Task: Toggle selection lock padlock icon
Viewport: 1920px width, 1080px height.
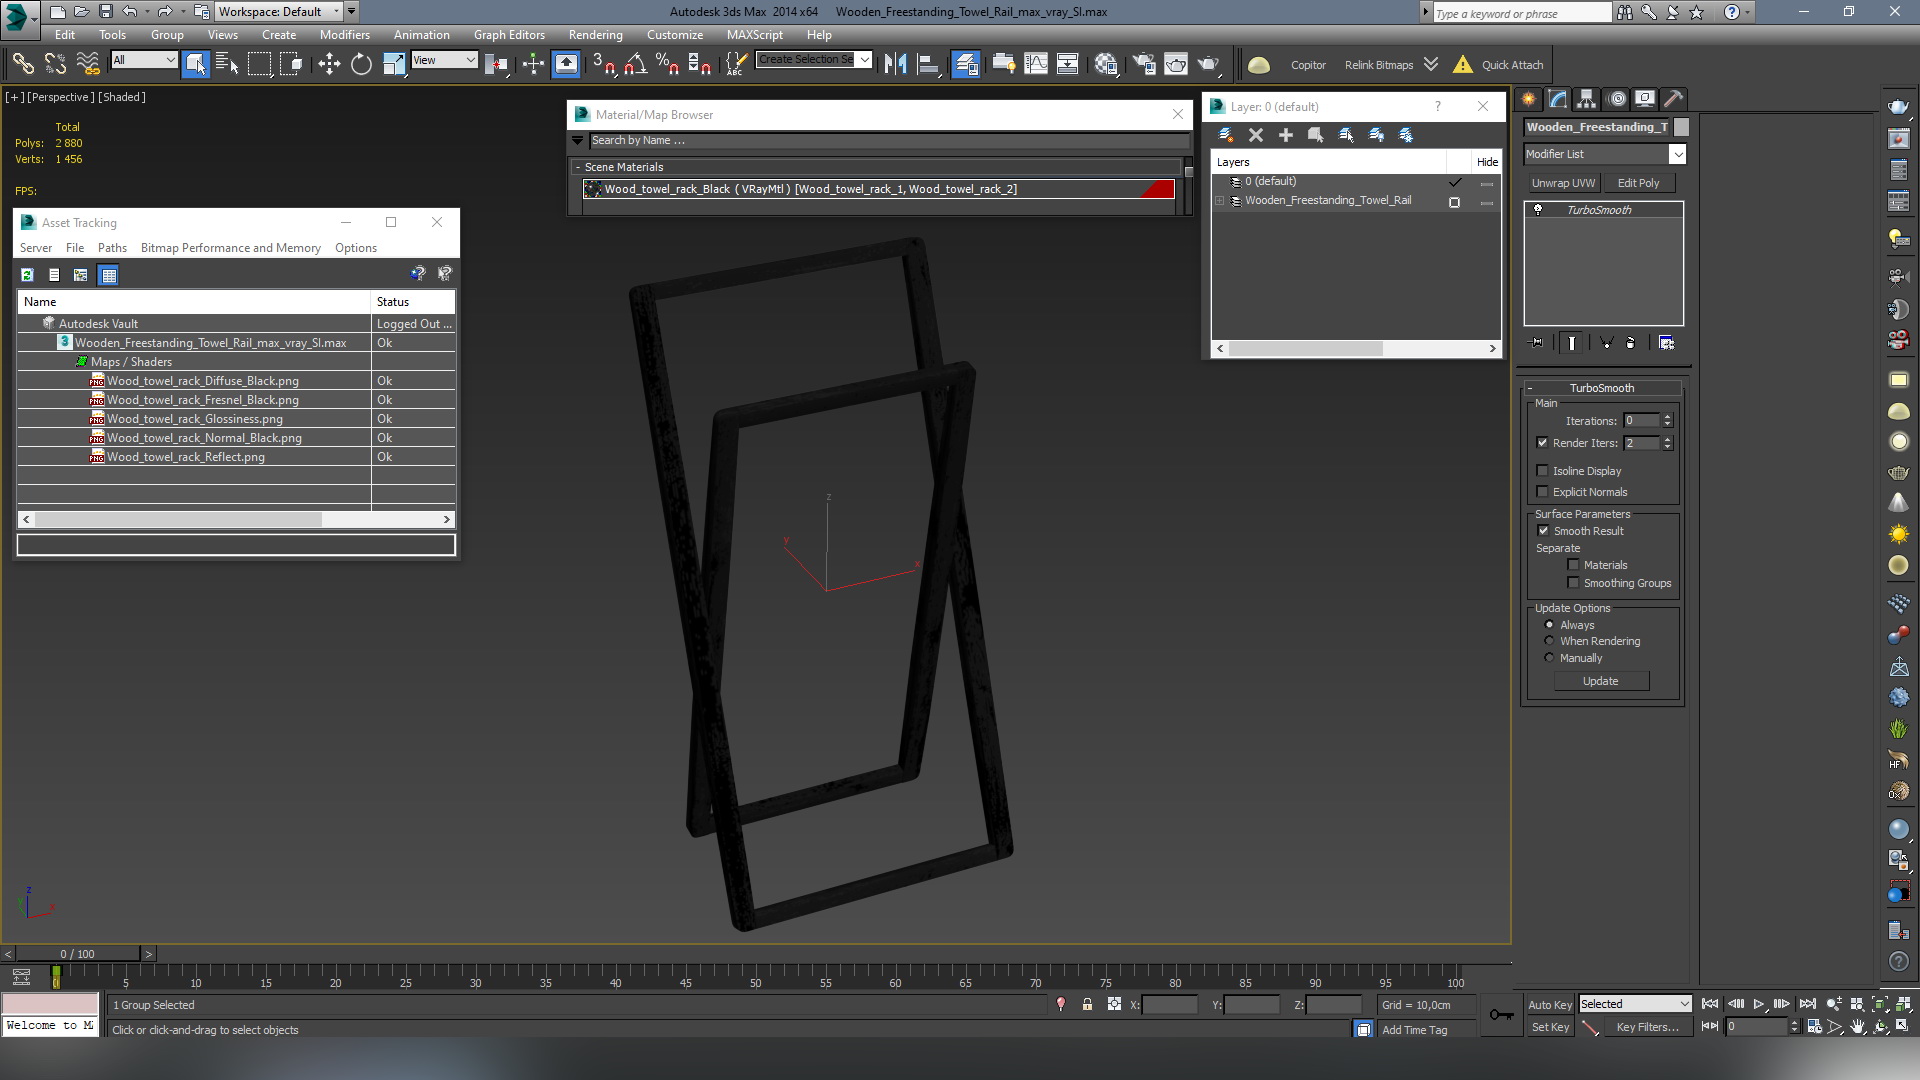Action: coord(1087,1005)
